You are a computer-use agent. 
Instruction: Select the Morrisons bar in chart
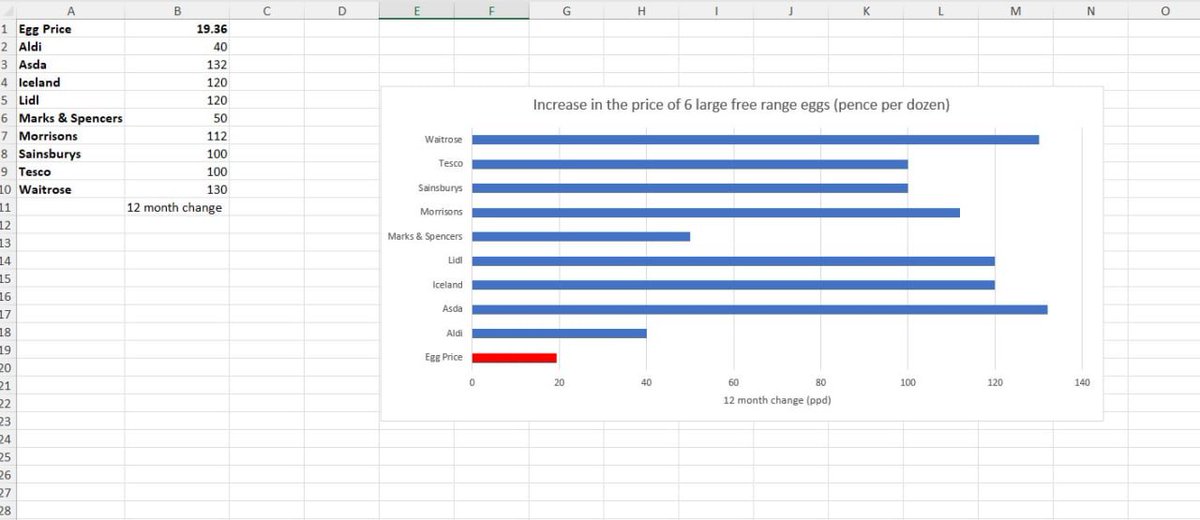(716, 212)
